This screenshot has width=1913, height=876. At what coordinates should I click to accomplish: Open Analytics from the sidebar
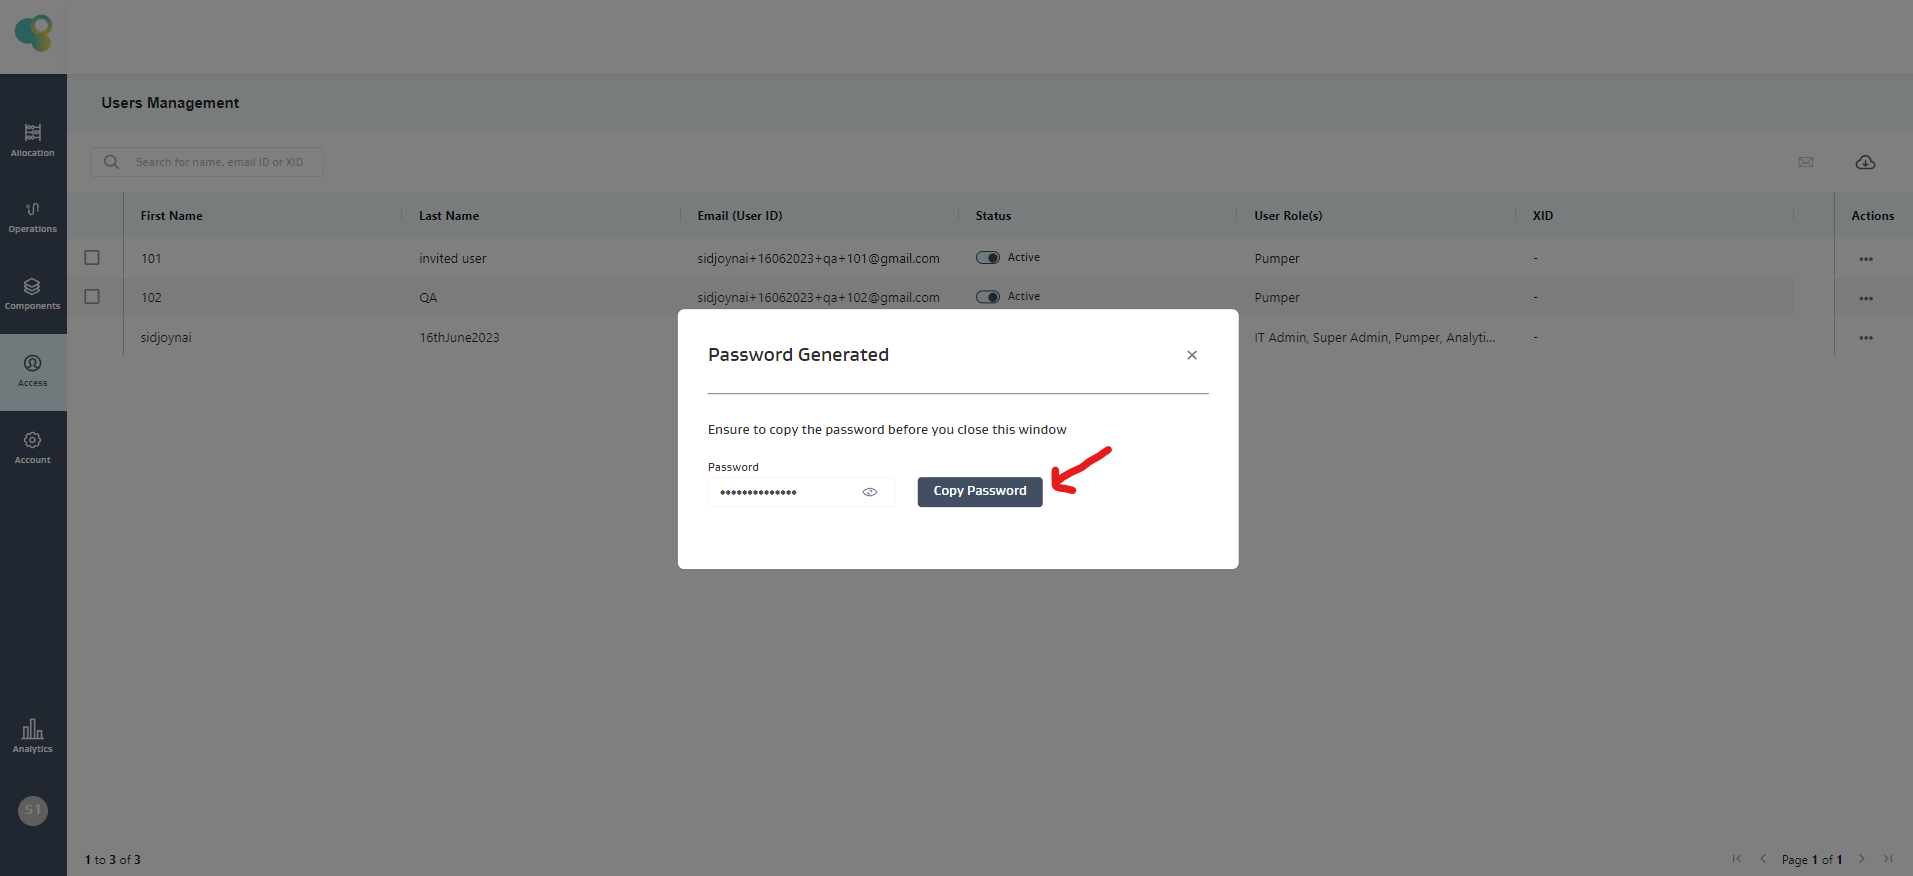33,736
